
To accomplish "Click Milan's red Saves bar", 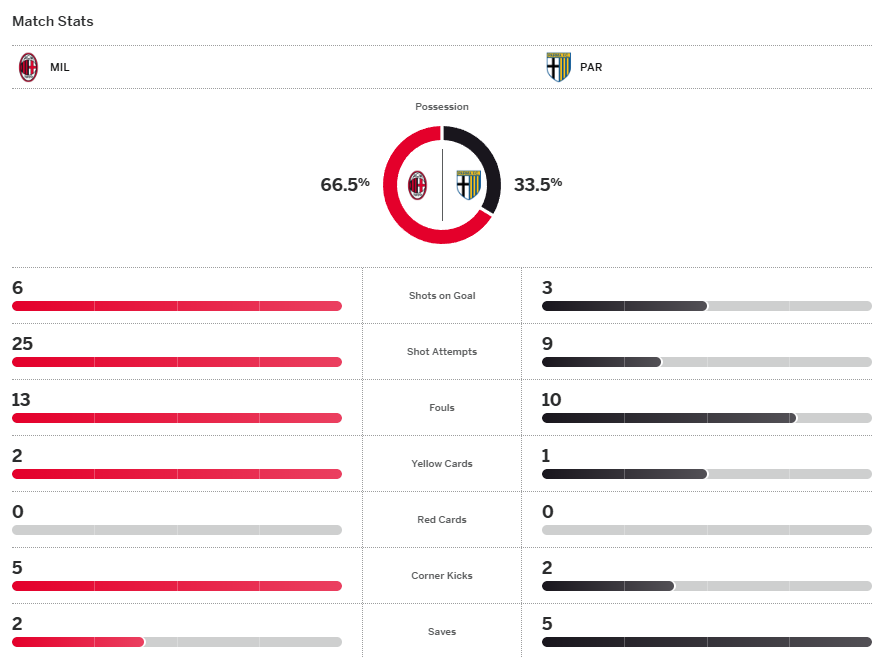I will (78, 642).
